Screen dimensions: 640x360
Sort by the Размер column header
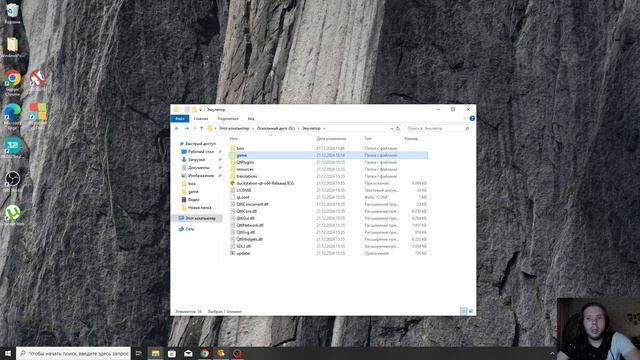point(411,139)
